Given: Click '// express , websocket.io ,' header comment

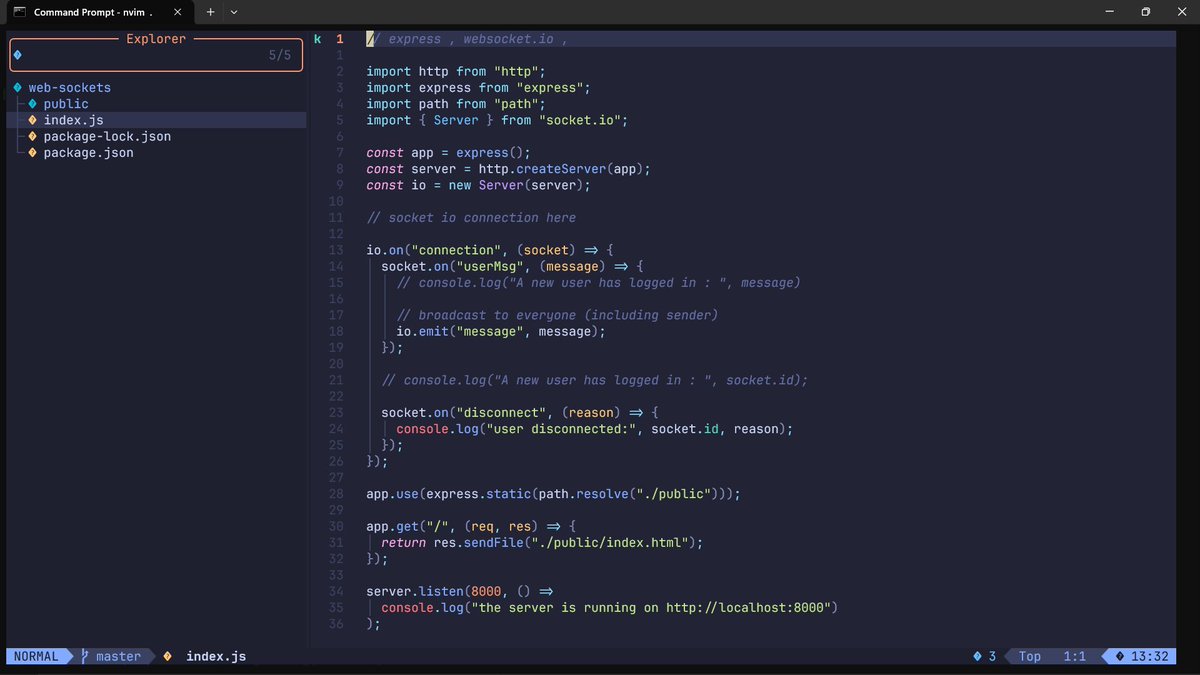Looking at the screenshot, I should click(x=467, y=39).
